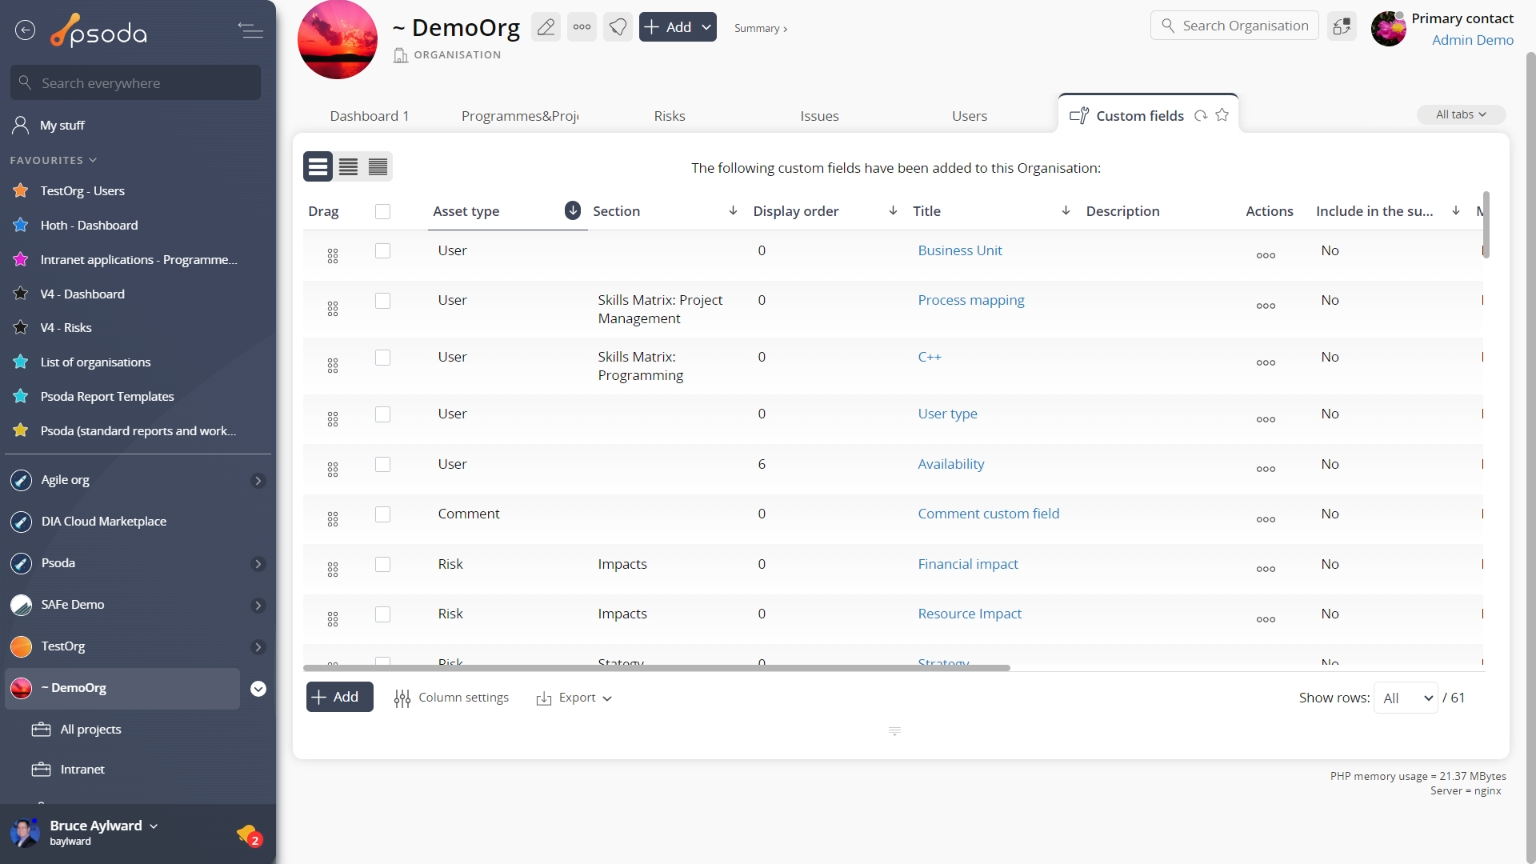
Task: Switch to the Users tab
Action: coord(970,116)
